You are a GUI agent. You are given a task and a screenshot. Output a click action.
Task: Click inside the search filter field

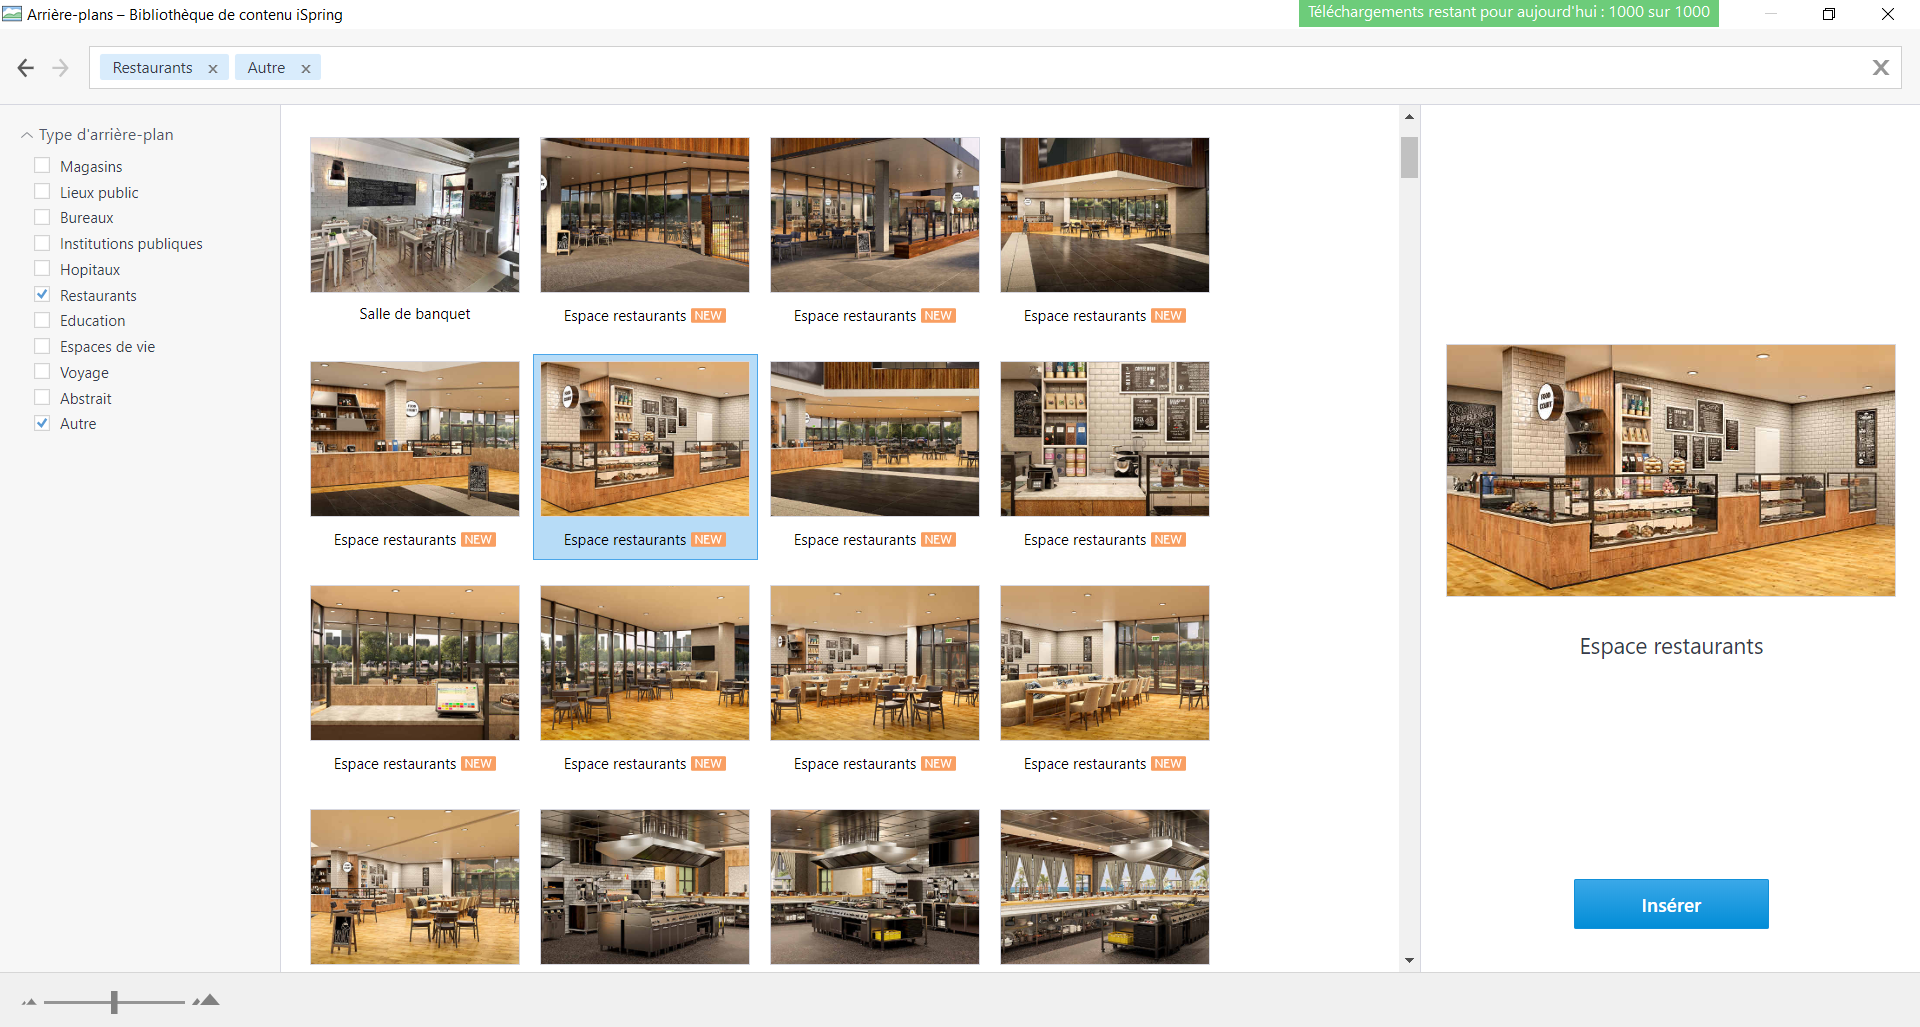(1000, 68)
